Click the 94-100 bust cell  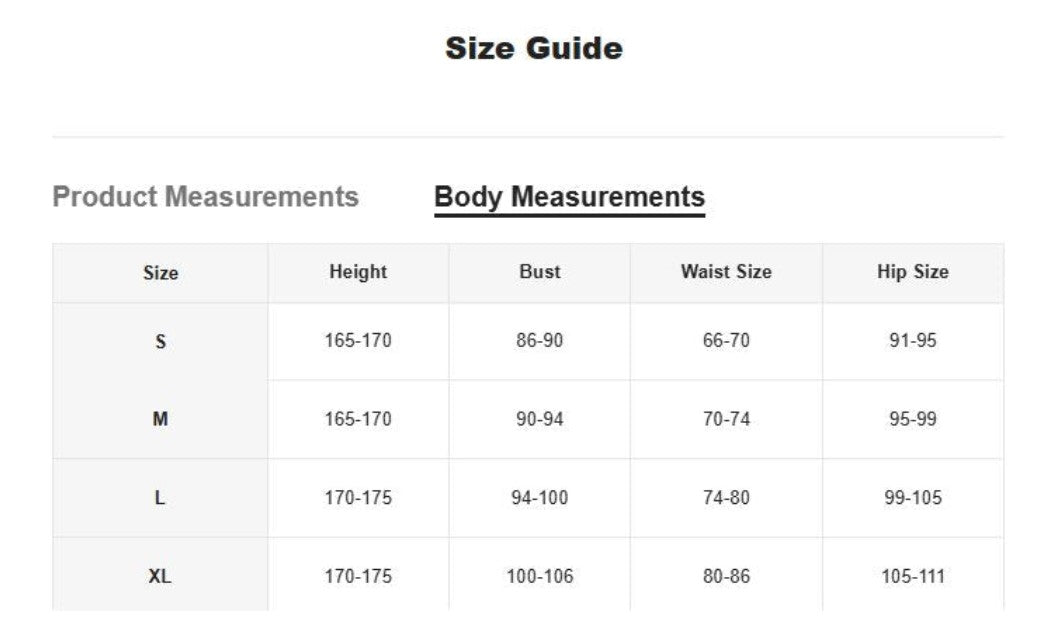point(540,497)
